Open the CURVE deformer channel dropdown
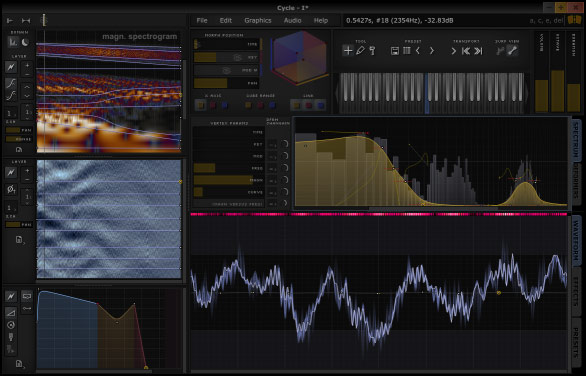 [x=272, y=192]
